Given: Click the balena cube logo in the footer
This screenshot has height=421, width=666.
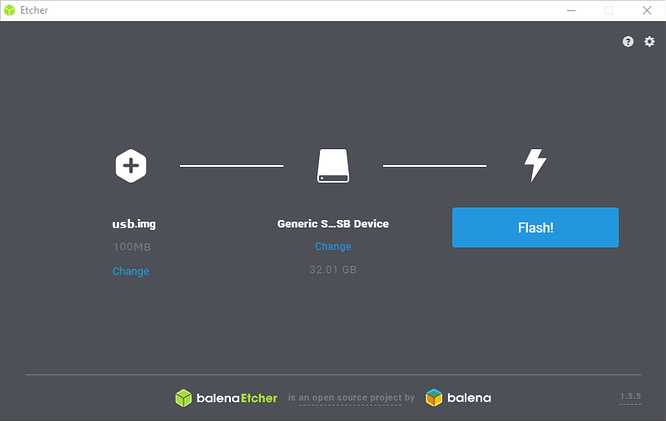Looking at the screenshot, I should [434, 398].
